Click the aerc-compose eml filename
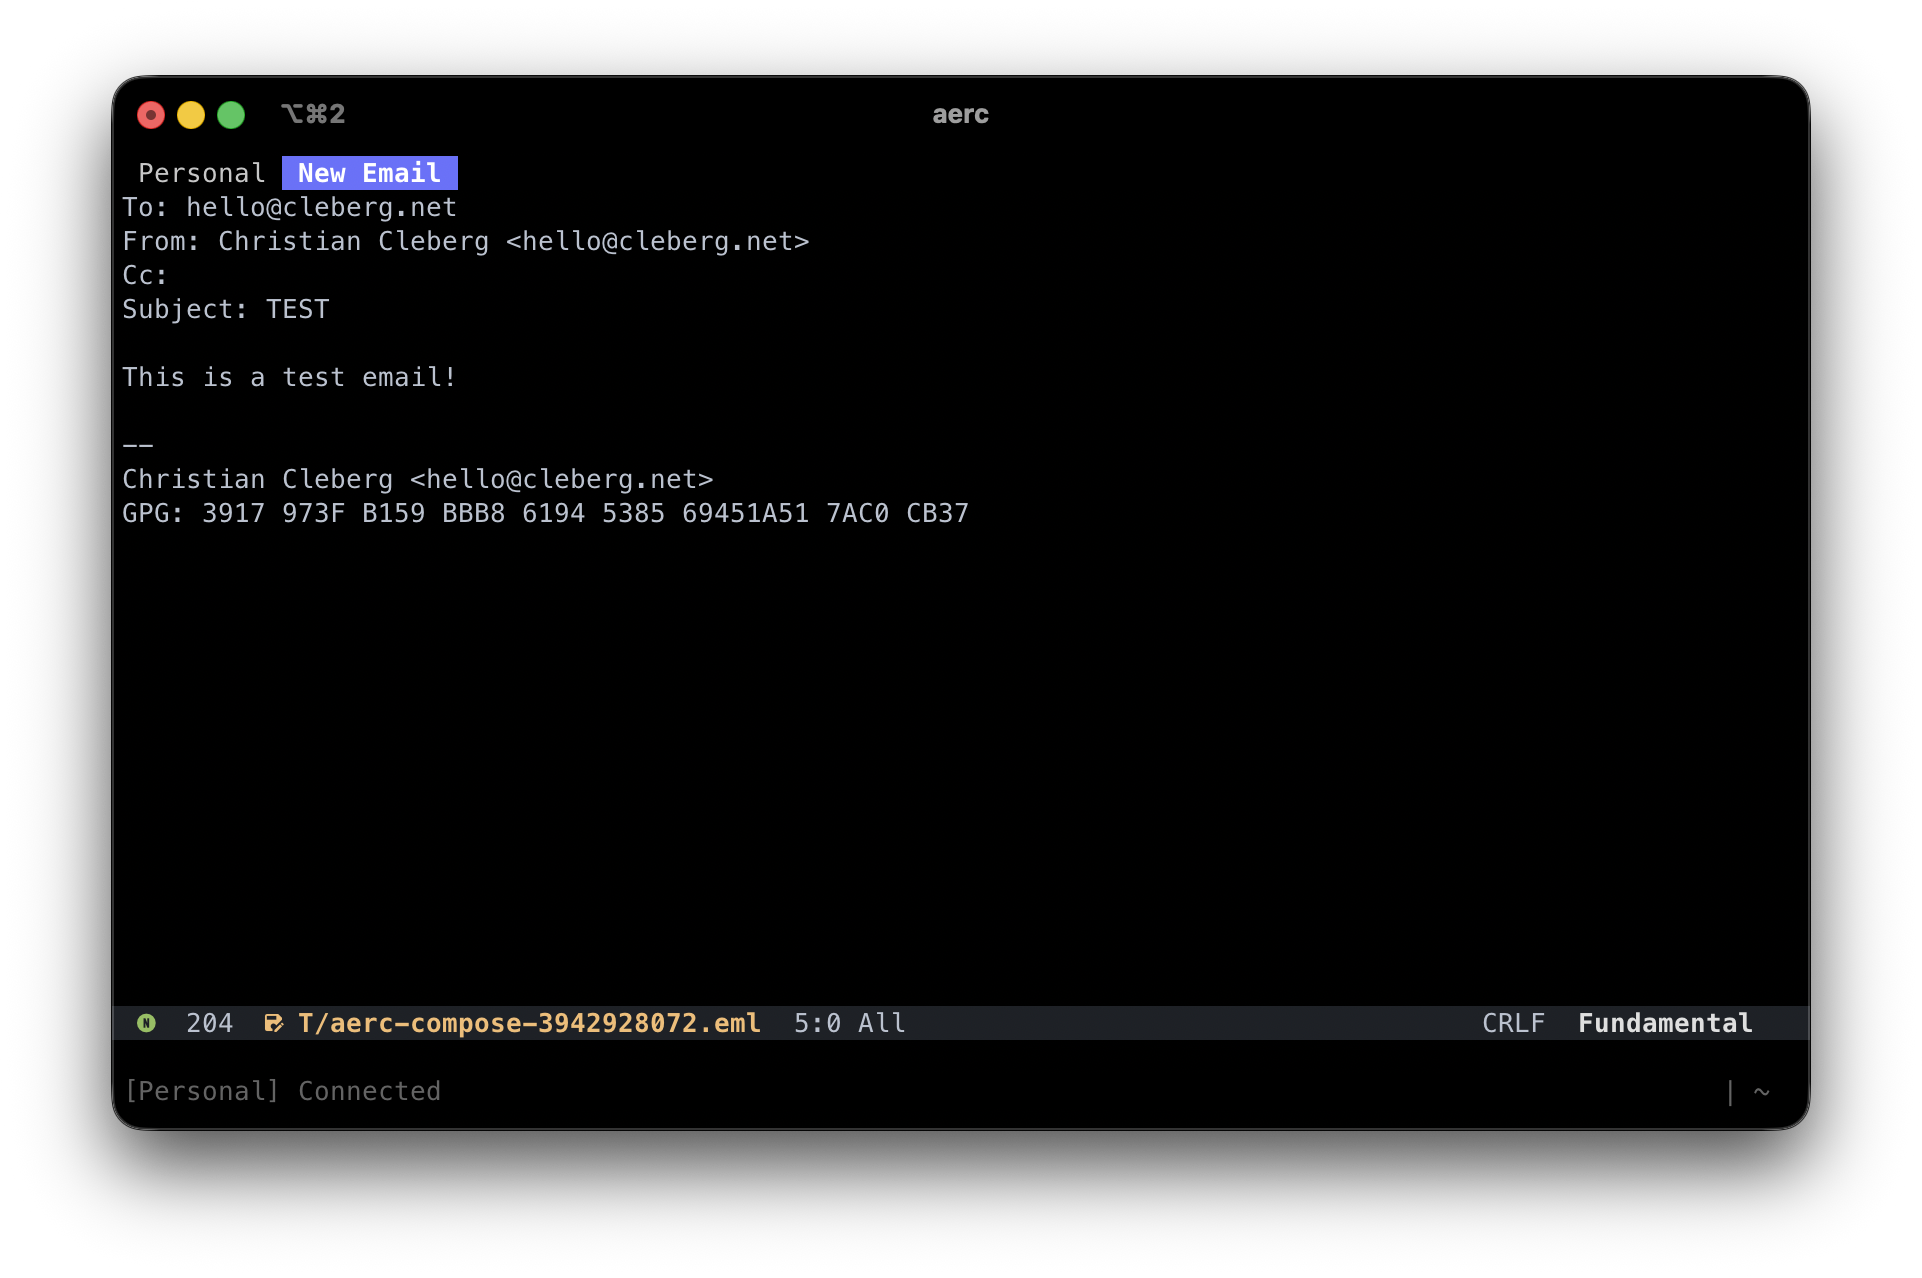Viewport: 1922px width, 1278px height. (x=529, y=1022)
